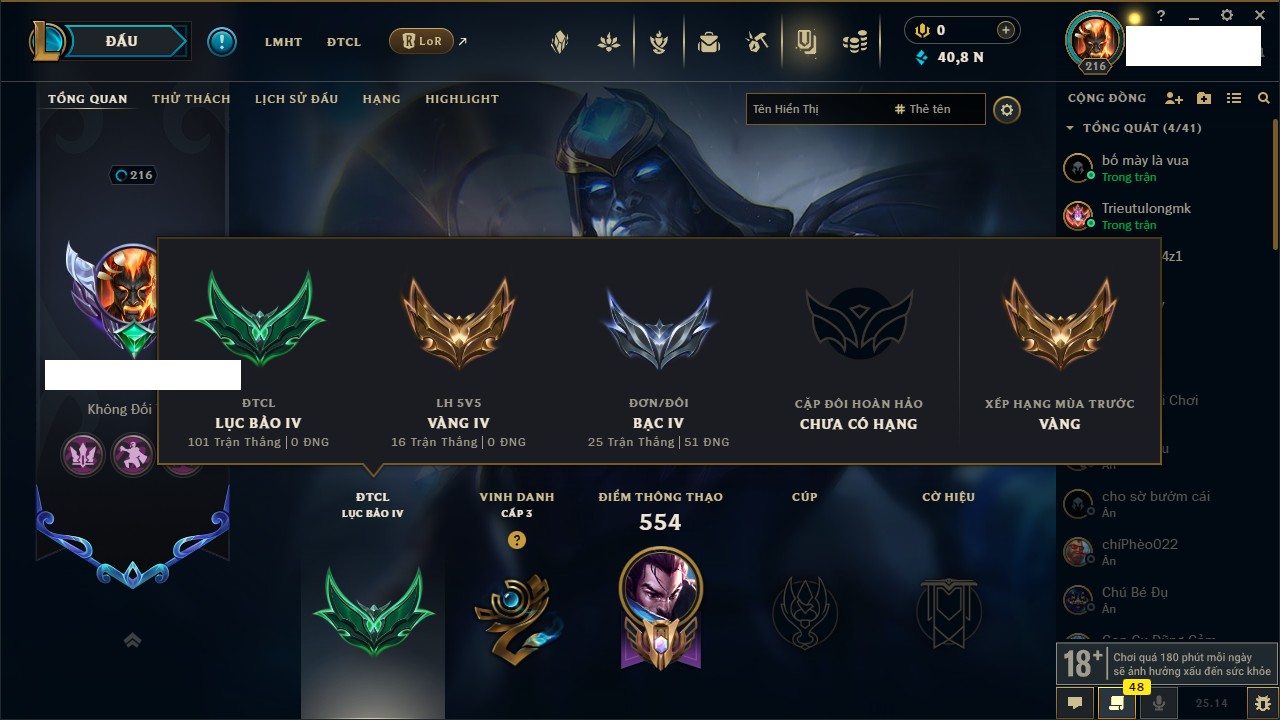Open the Loot crafting hammer icon
Screen dimensions: 1280x720
757,42
